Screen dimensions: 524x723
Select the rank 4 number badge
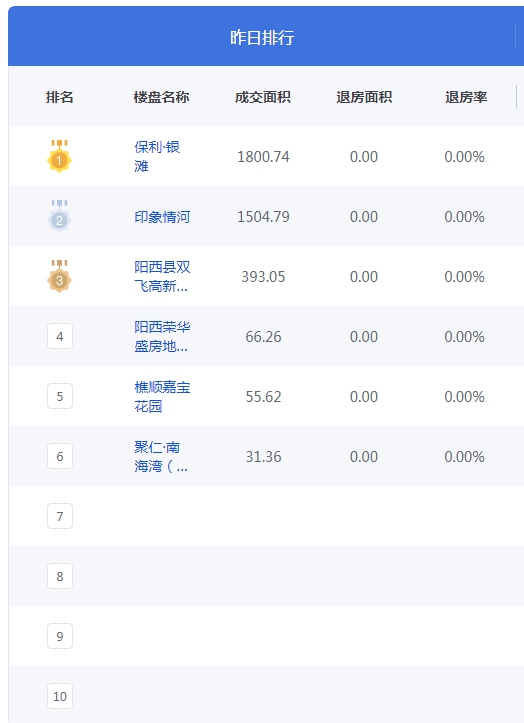click(60, 336)
